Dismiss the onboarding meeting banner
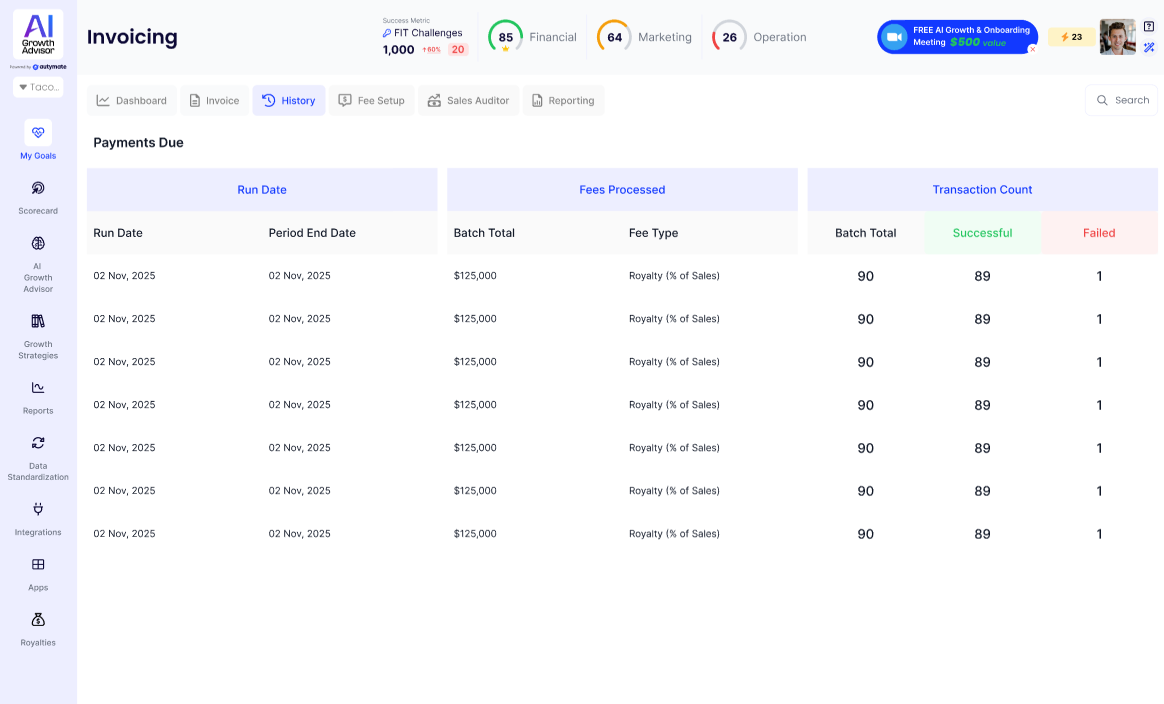The image size is (1164, 704). pyautogui.click(x=1032, y=49)
